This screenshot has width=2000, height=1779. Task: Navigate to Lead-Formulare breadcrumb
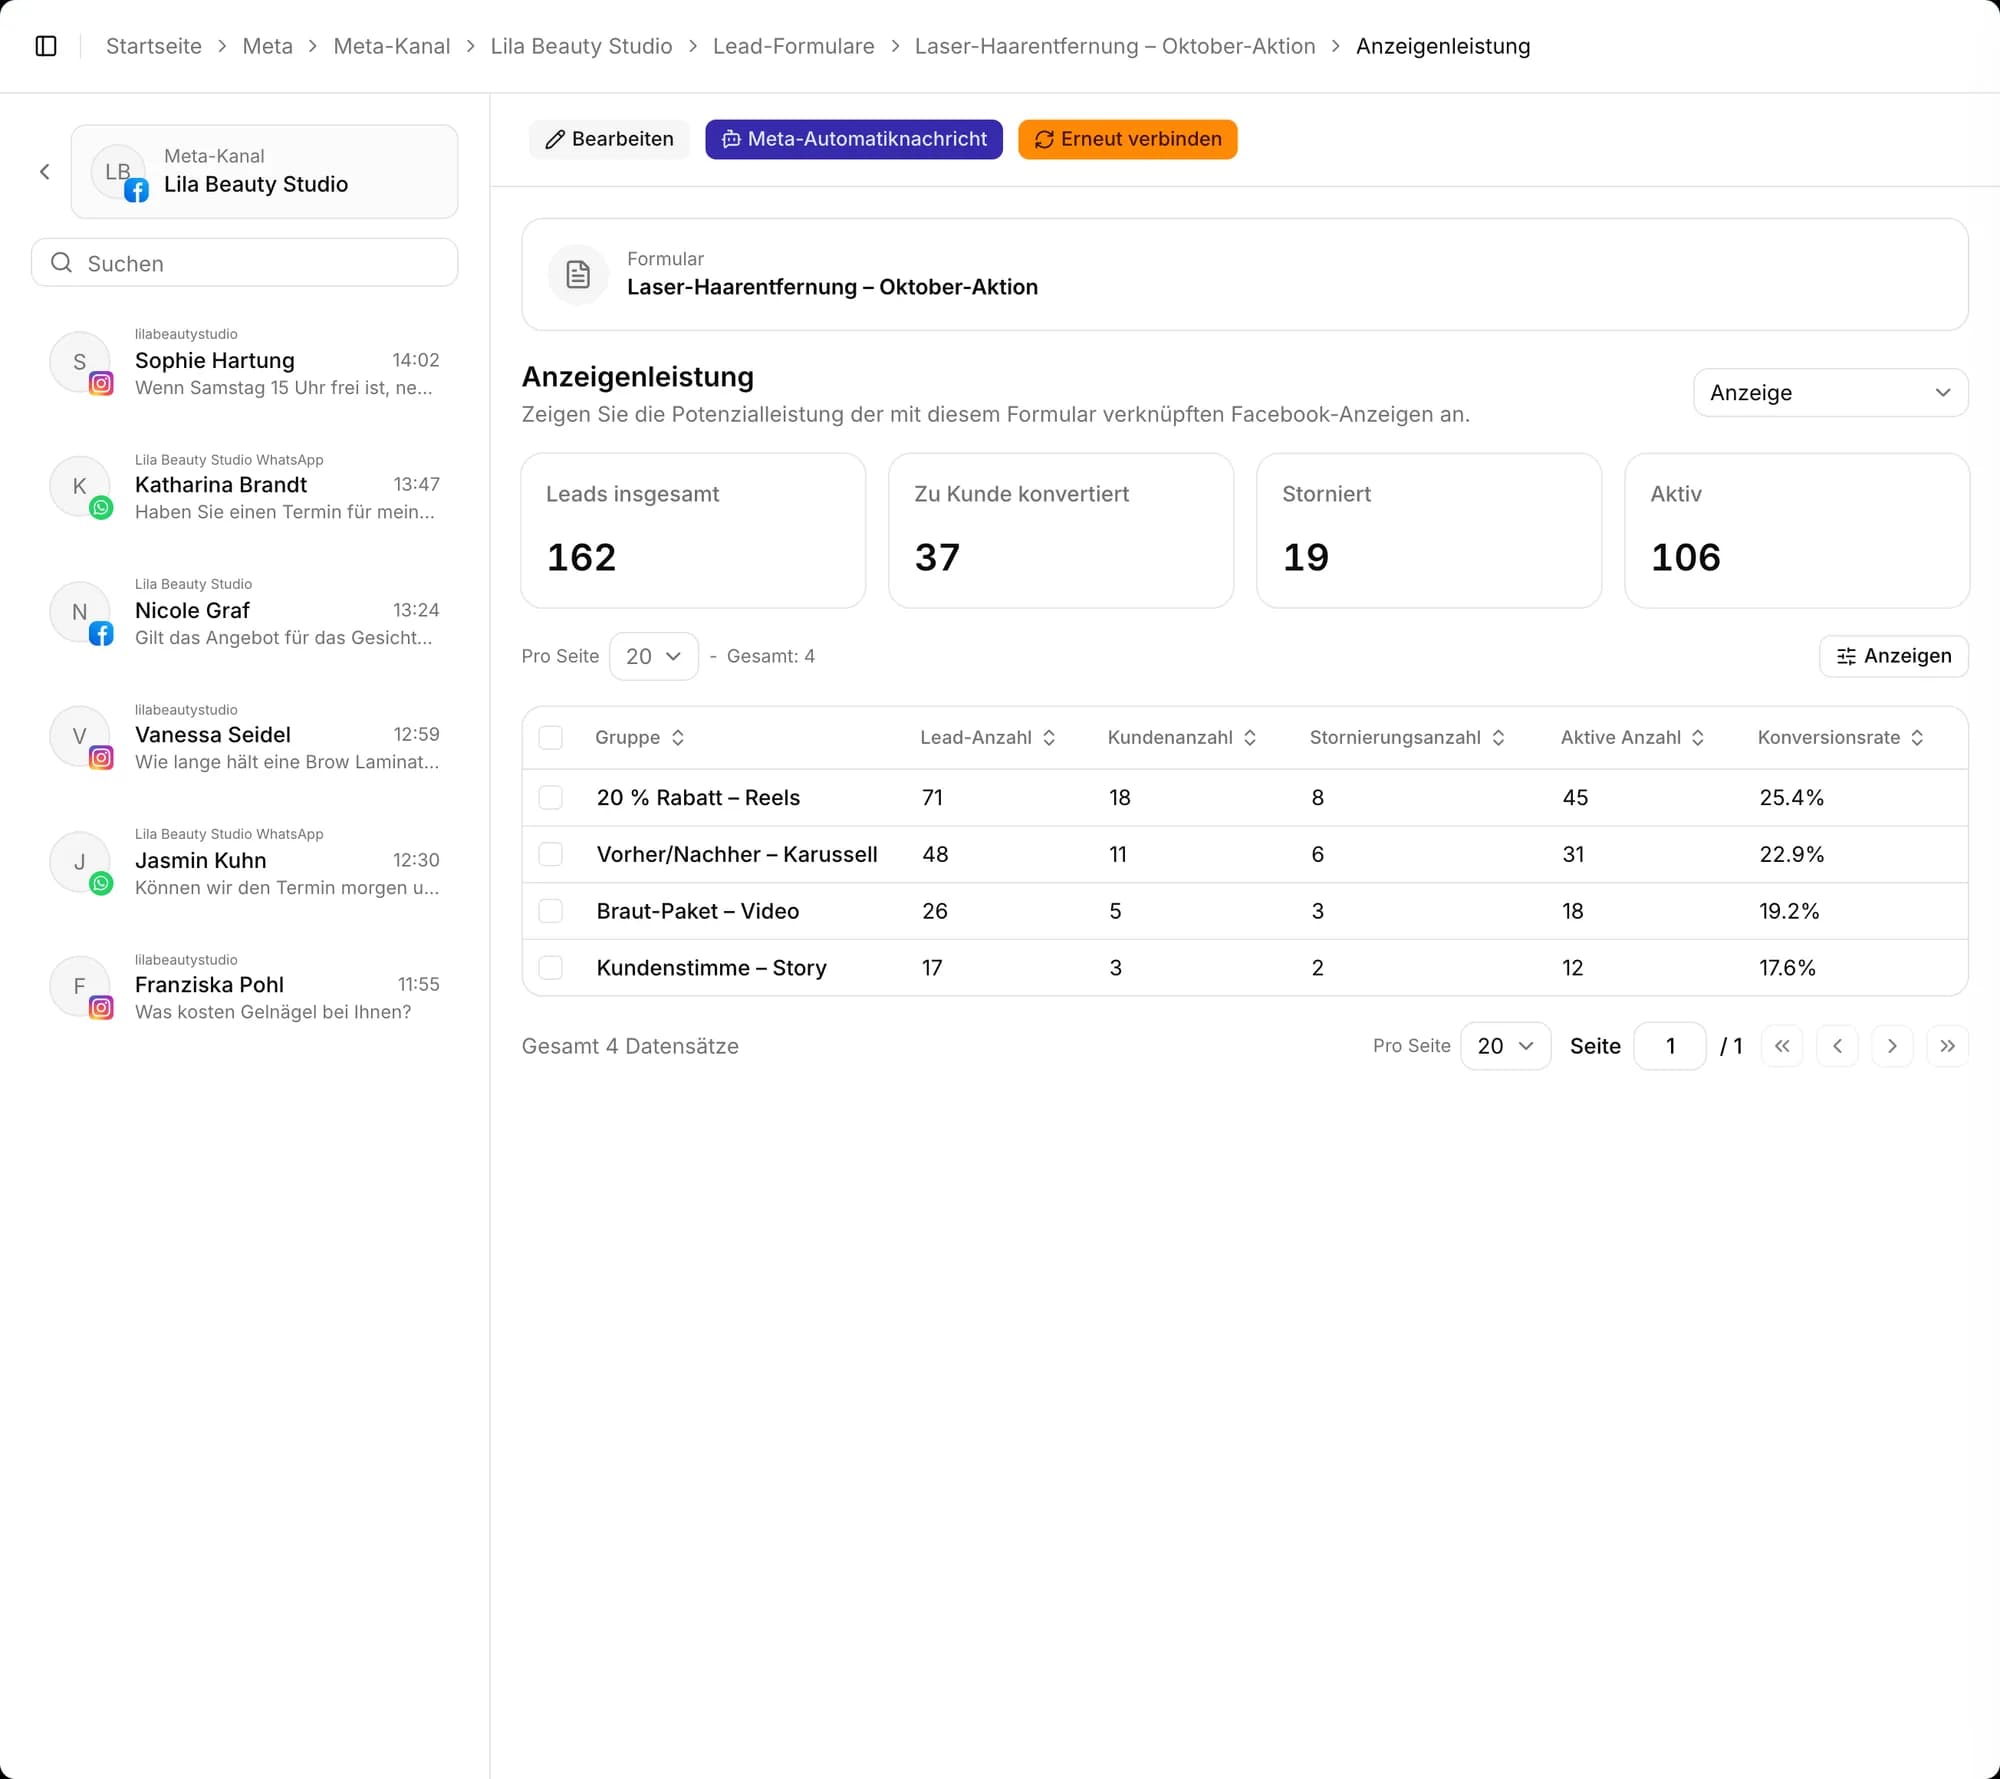coord(793,46)
